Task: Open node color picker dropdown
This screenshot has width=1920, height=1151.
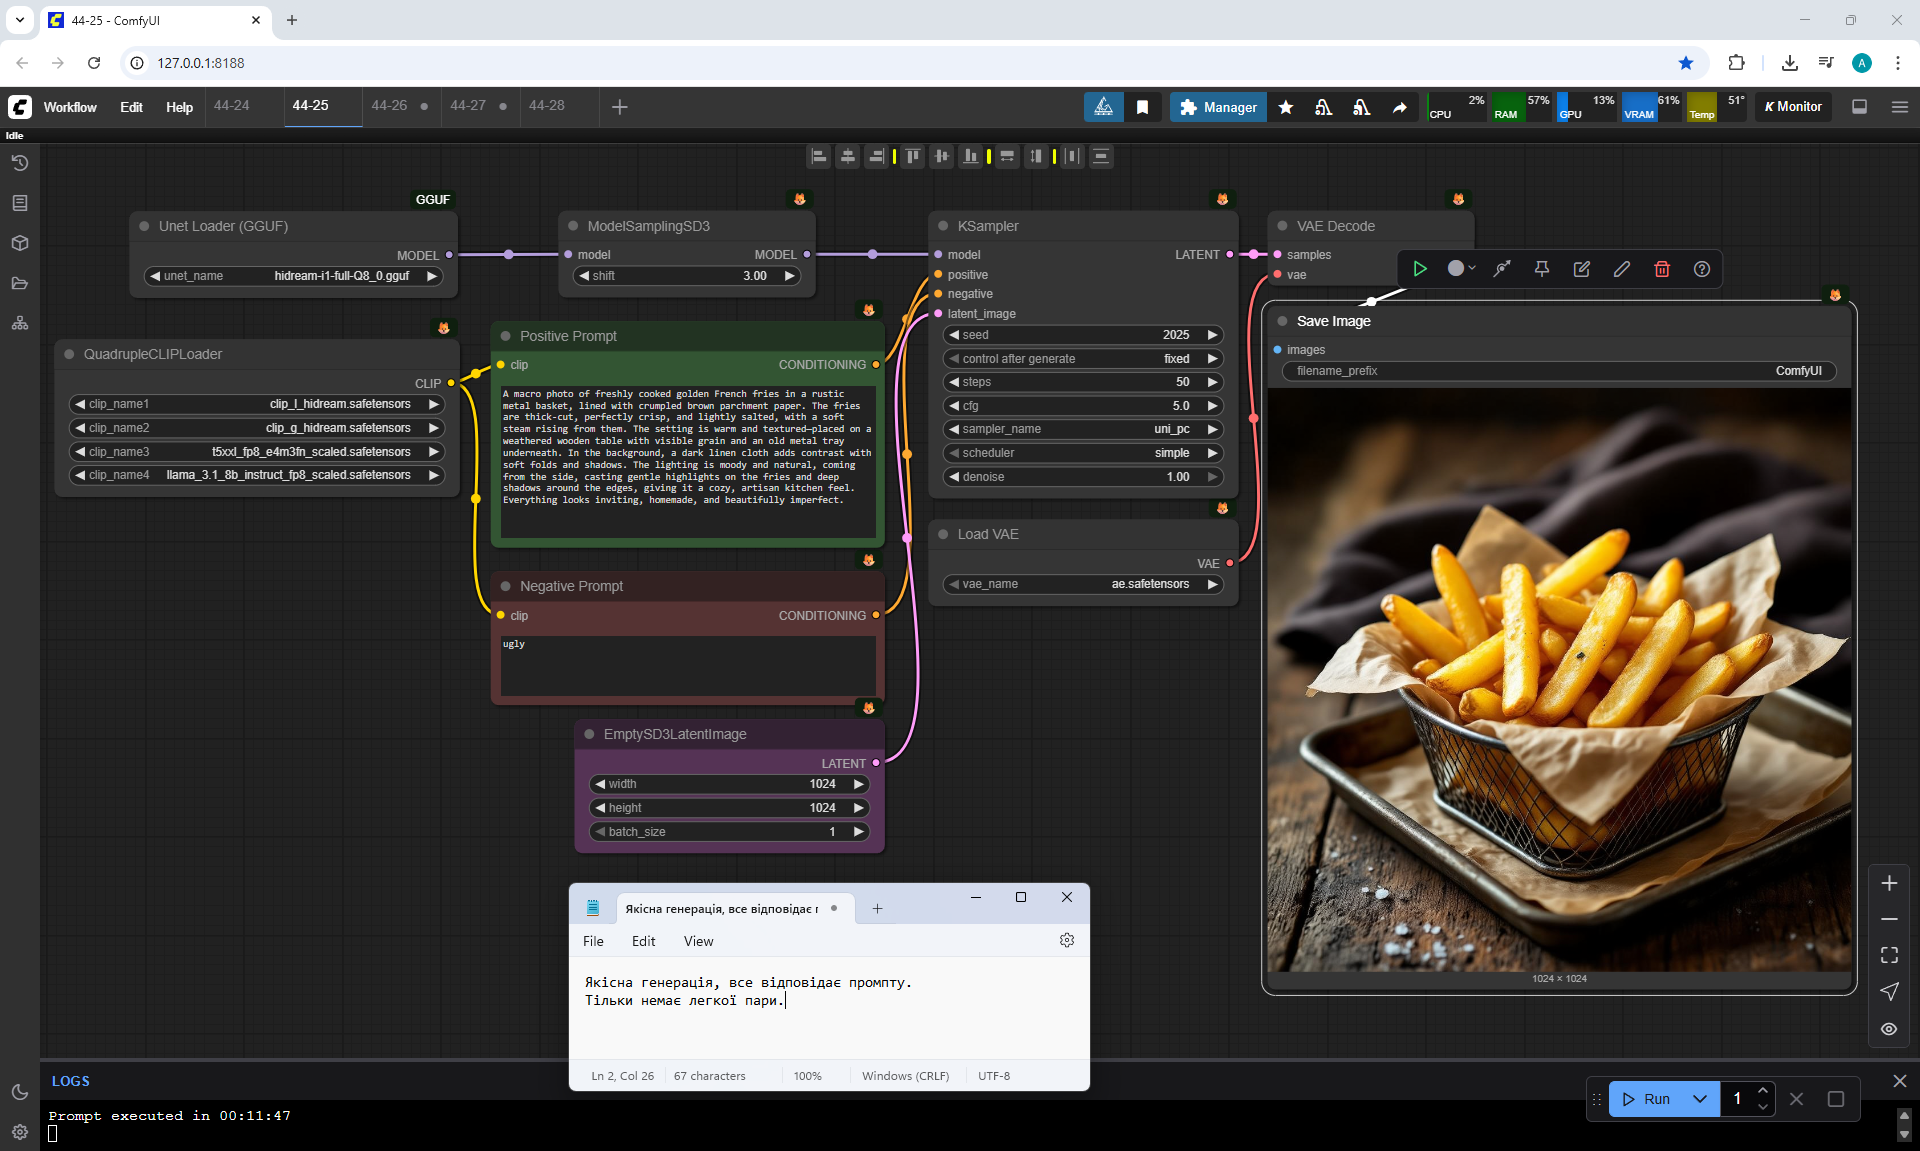Action: (1461, 269)
